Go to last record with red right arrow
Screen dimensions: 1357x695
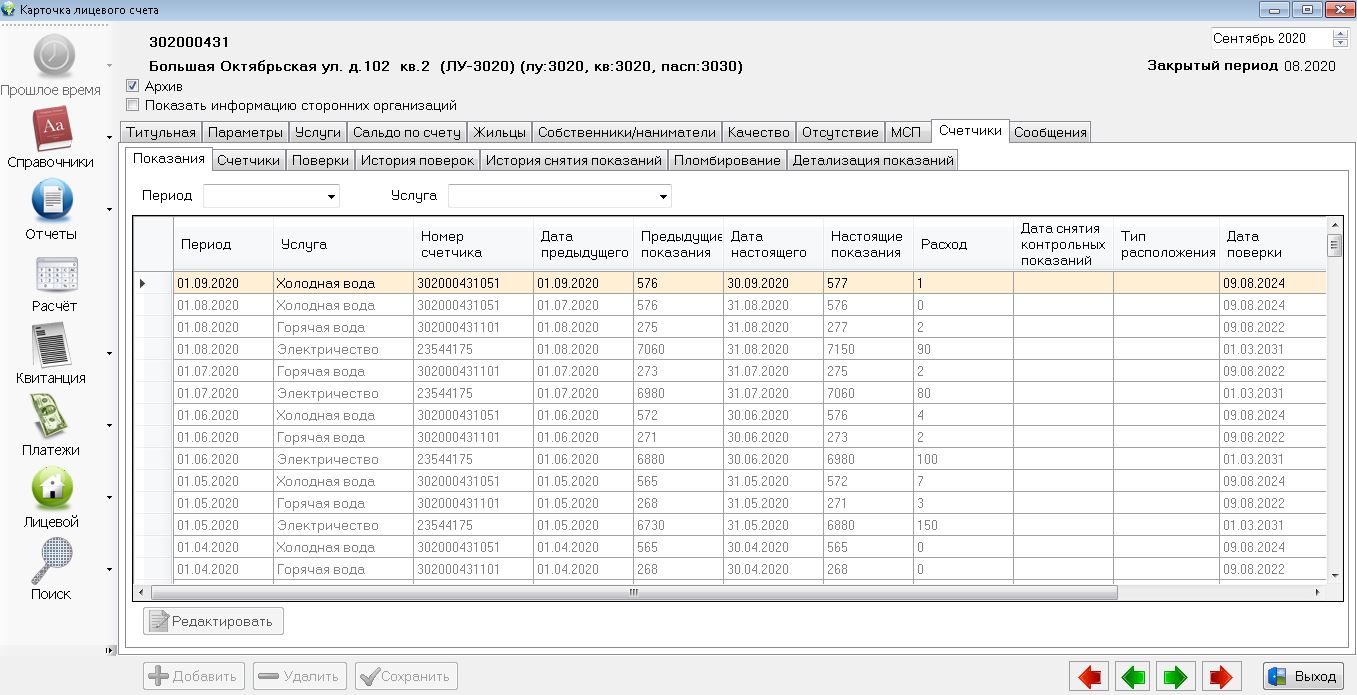pyautogui.click(x=1221, y=677)
